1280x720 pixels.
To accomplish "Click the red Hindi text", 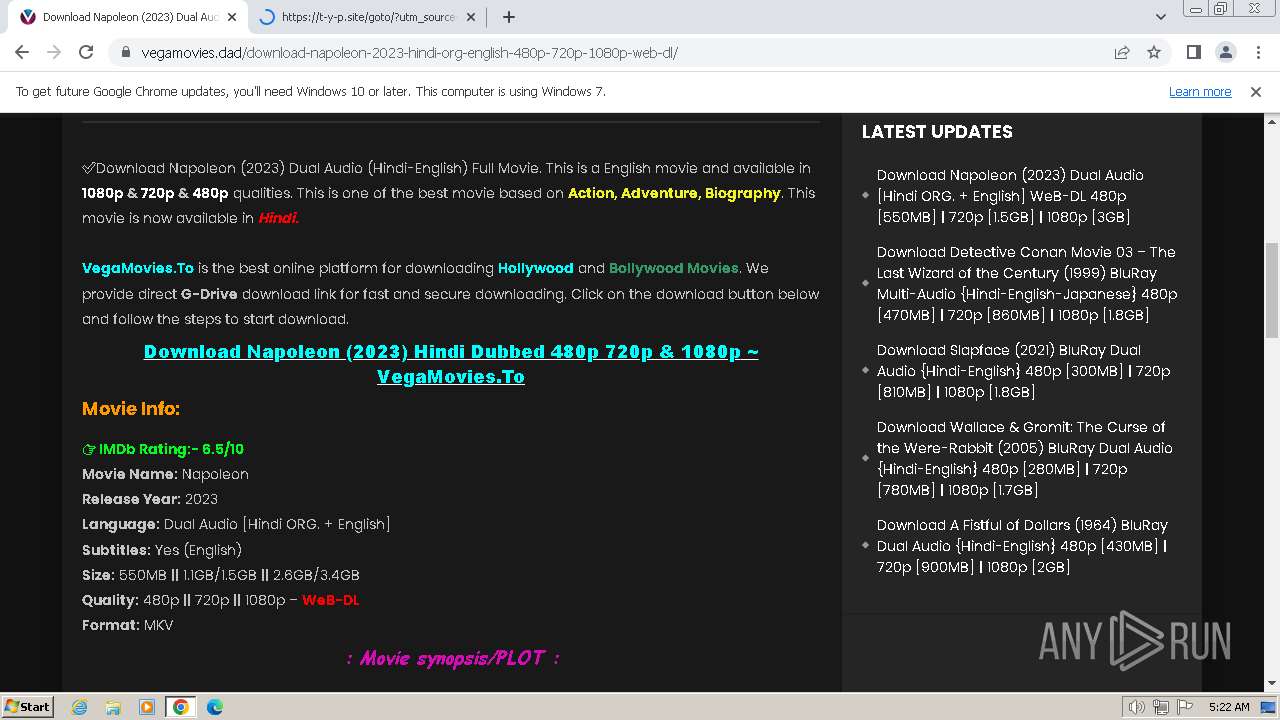I will click(278, 218).
